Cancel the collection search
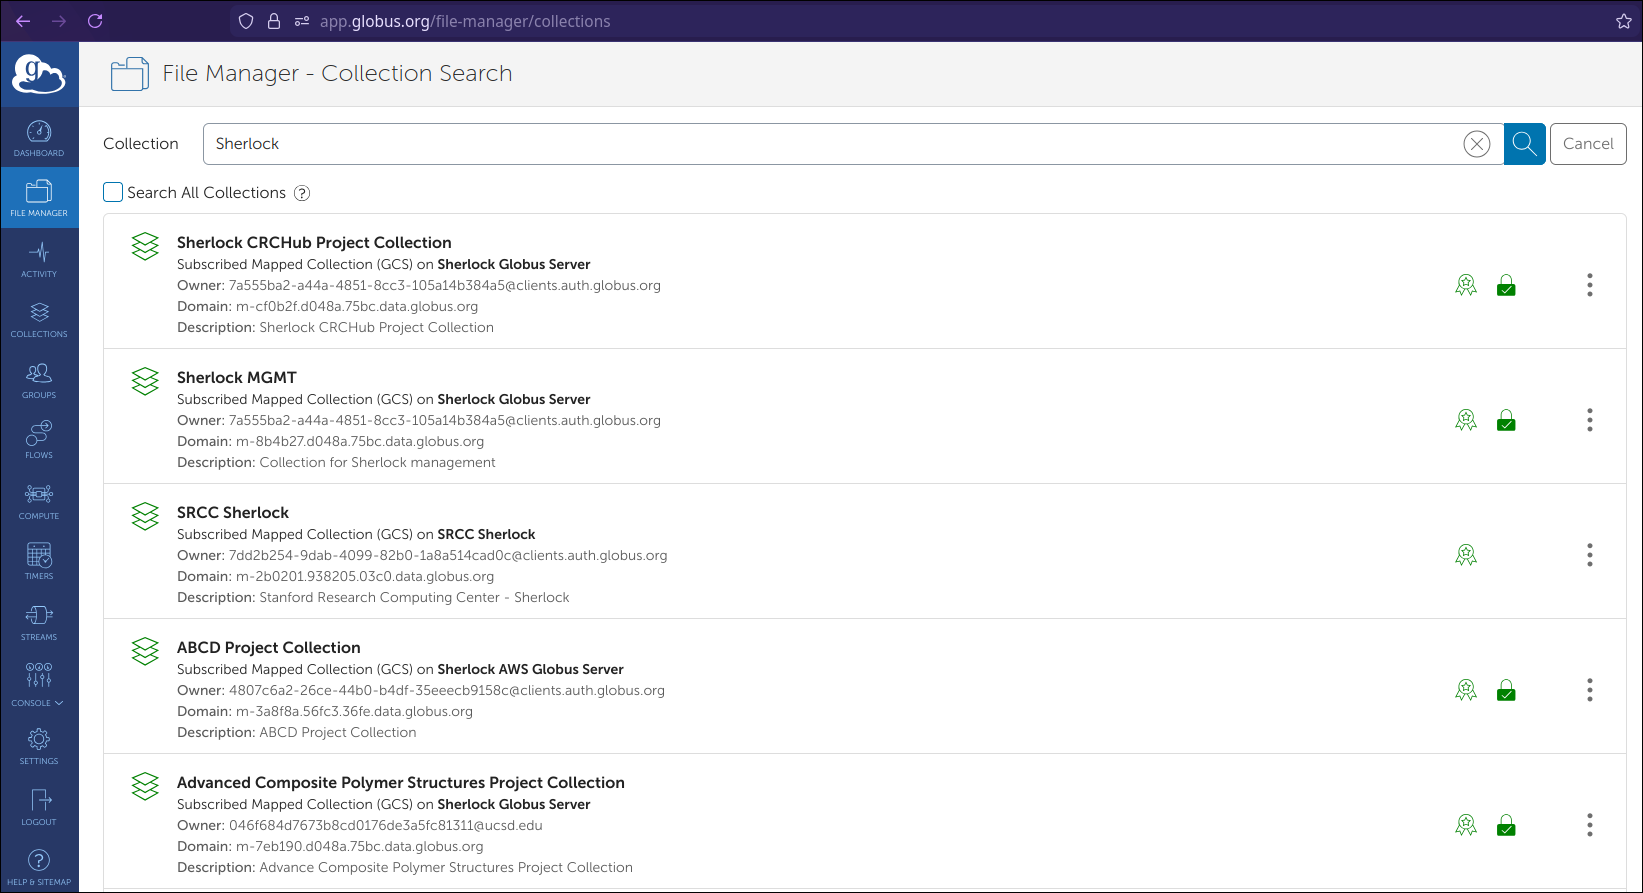The width and height of the screenshot is (1643, 893). coord(1588,144)
